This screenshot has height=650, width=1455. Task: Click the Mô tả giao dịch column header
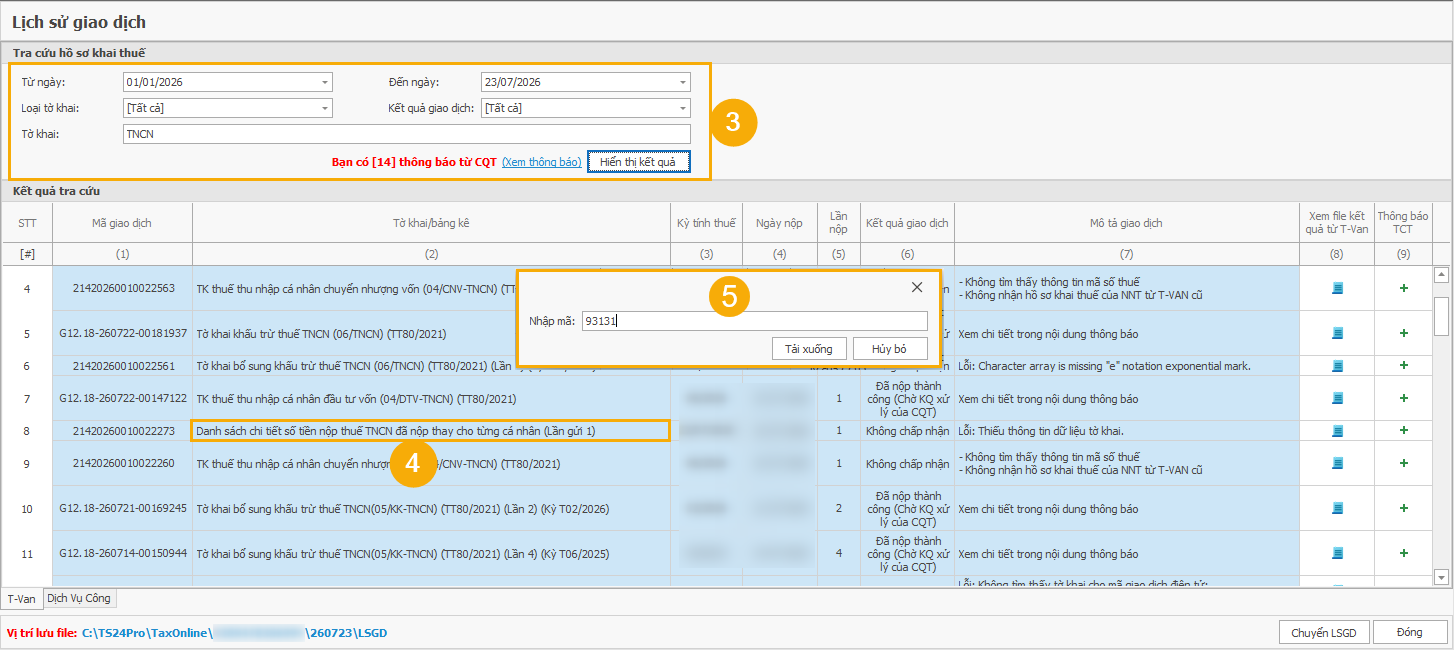click(1126, 223)
